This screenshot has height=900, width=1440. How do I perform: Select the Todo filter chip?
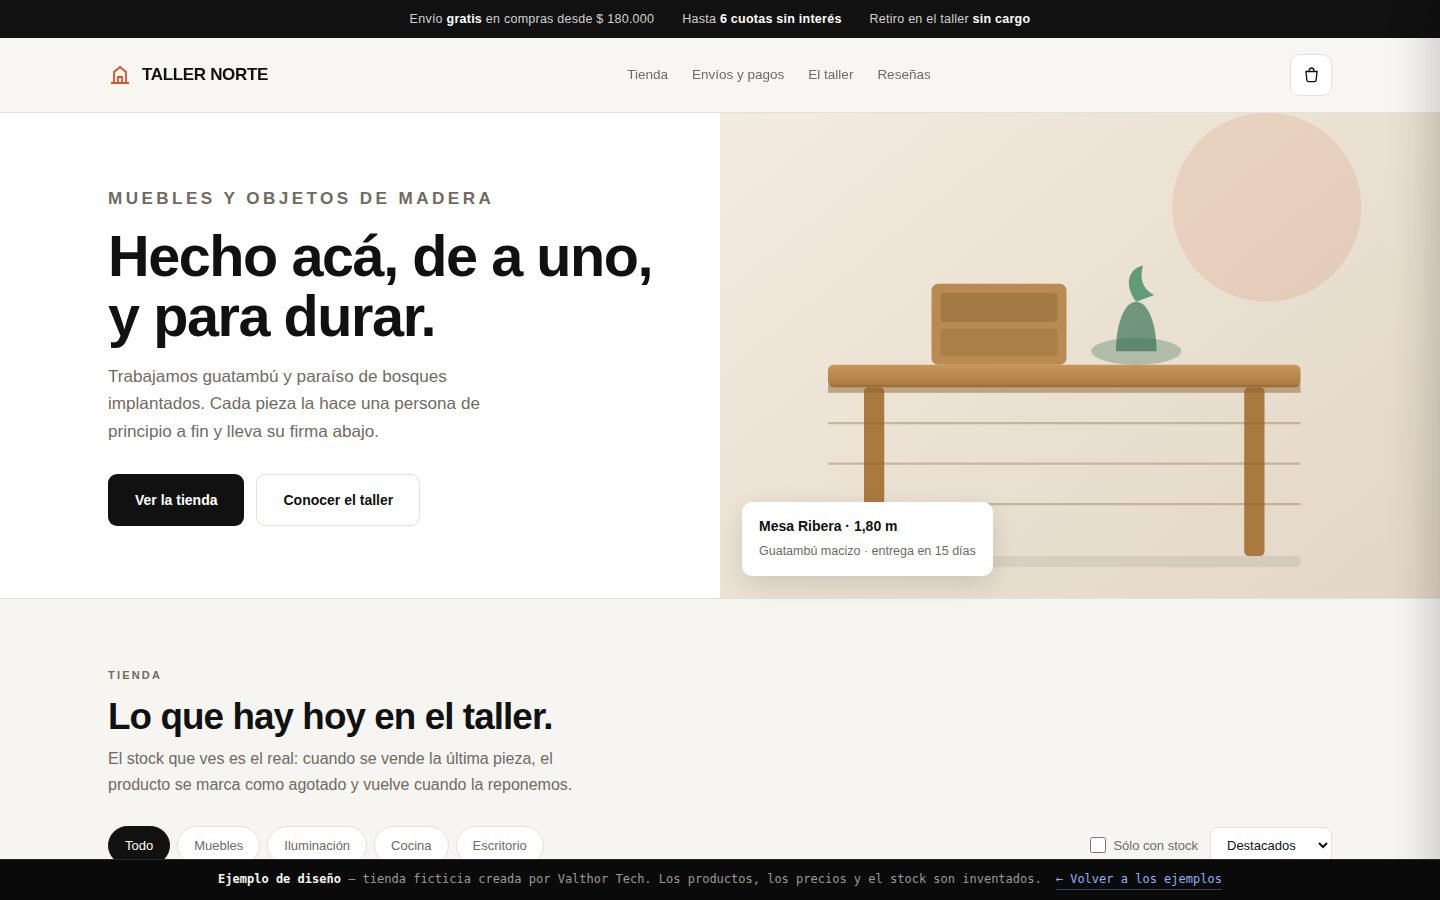pyautogui.click(x=139, y=845)
